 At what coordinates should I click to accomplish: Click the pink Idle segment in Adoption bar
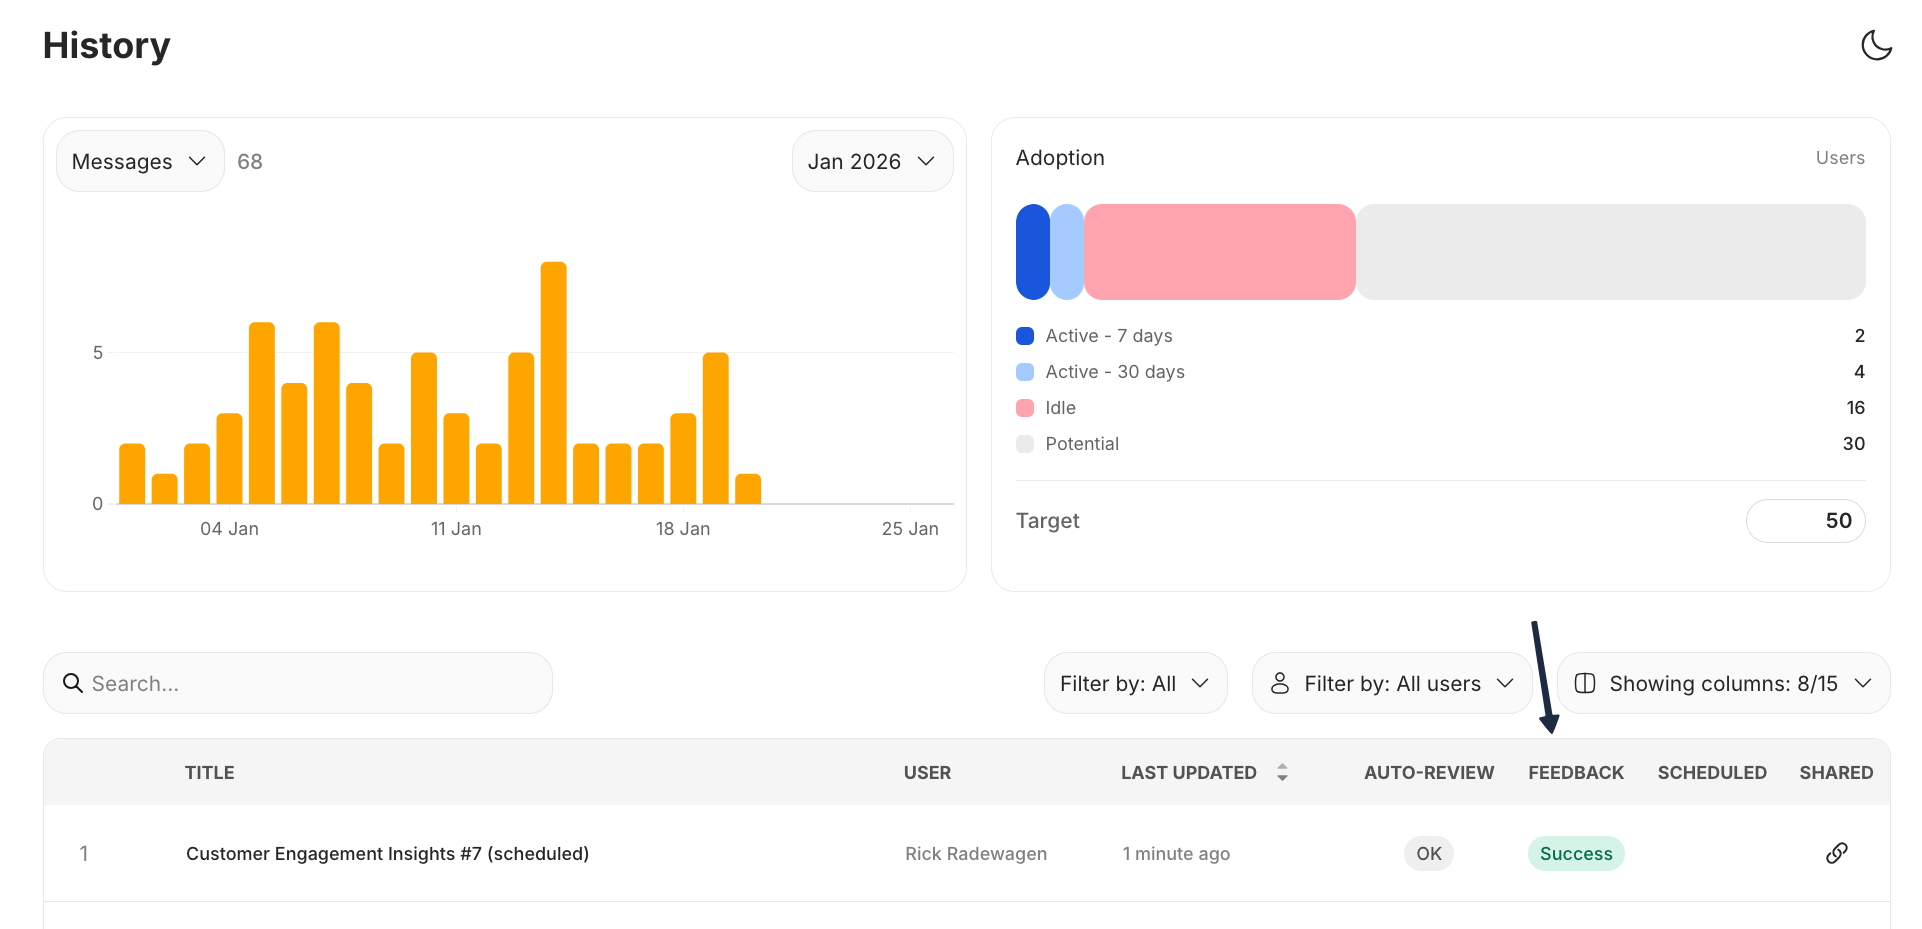coord(1219,252)
